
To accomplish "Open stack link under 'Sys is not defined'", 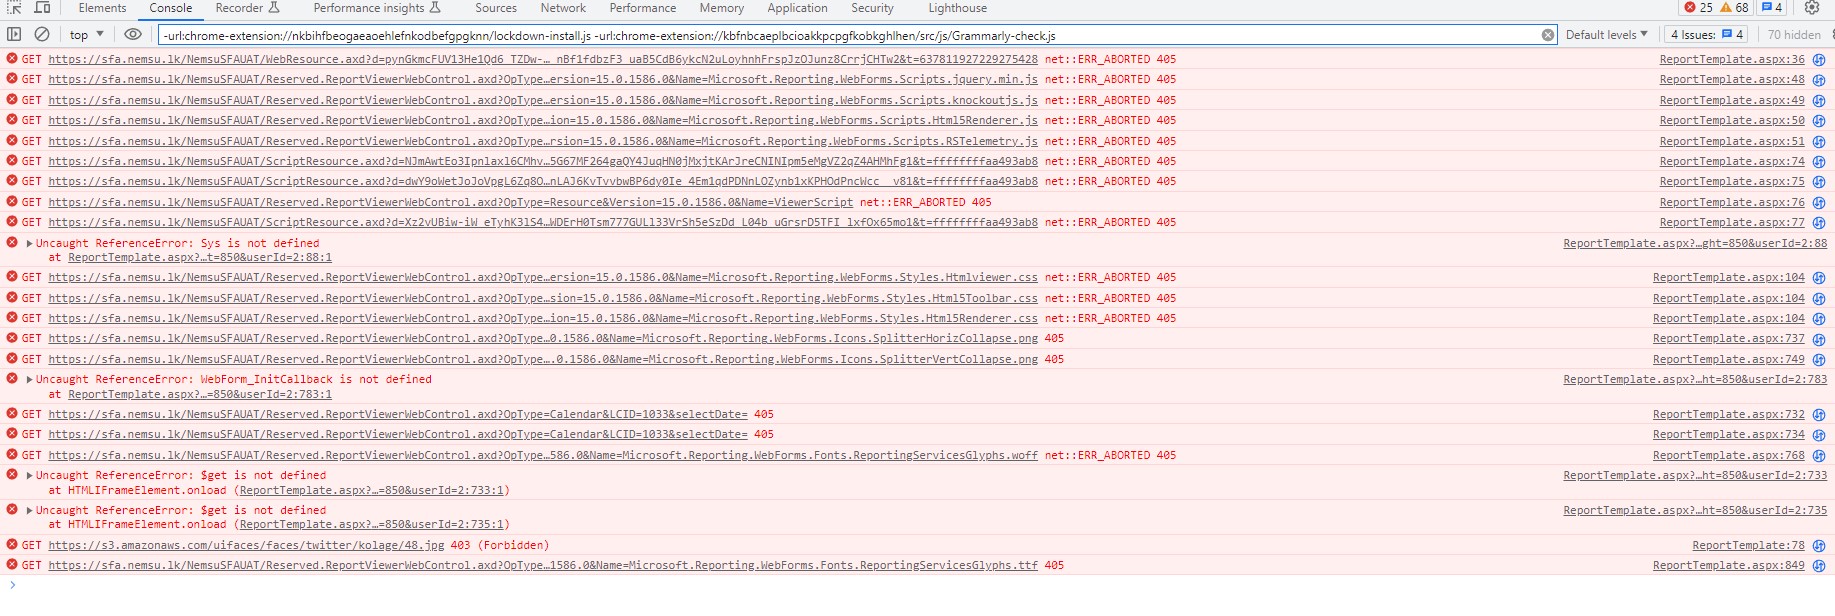I will 200,257.
